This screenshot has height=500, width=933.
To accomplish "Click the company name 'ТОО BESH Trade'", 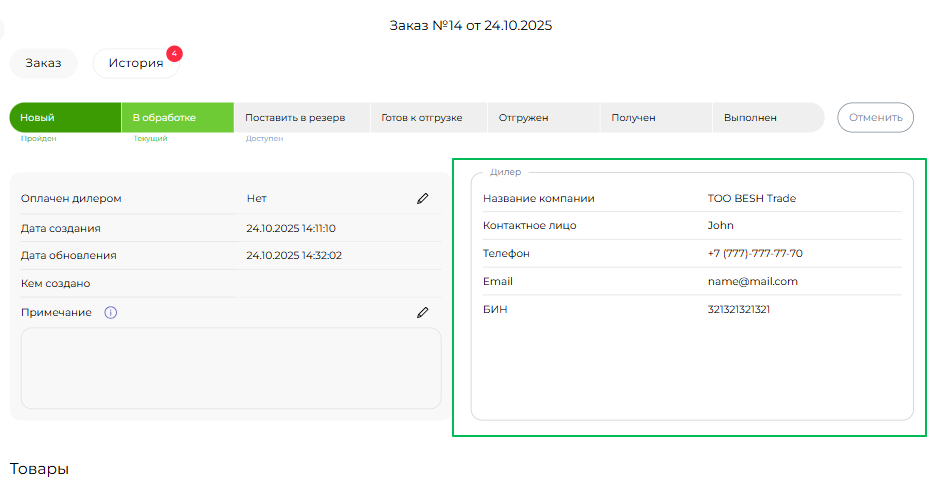I will 751,198.
